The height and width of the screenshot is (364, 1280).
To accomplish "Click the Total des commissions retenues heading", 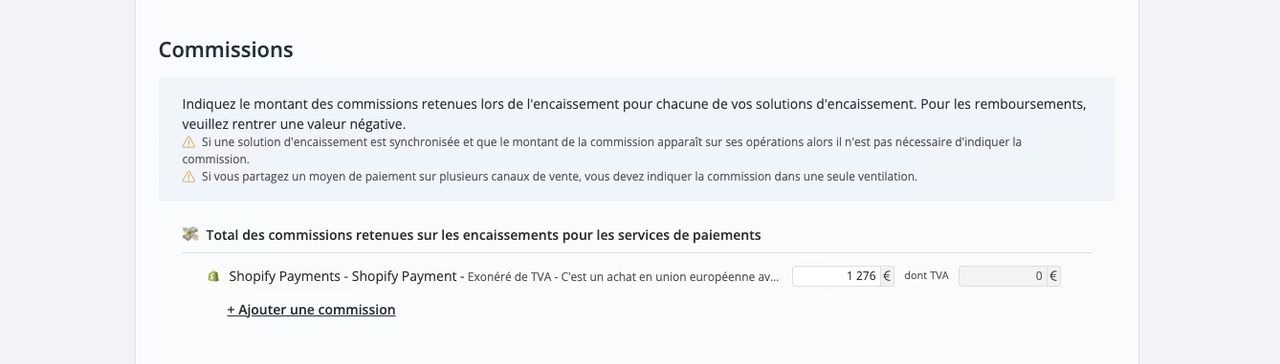I will point(483,235).
